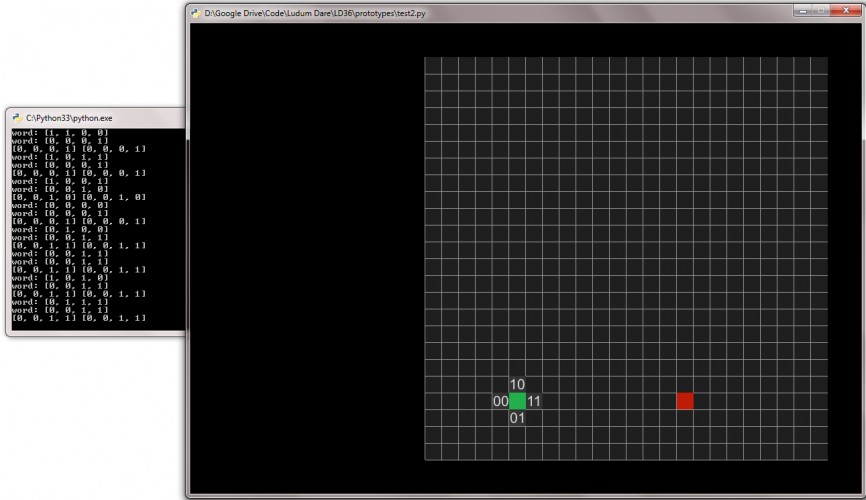Click console line '[0, 0, 1, 0] [0, 0, 1, 0]'
The height and width of the screenshot is (500, 866).
click(x=79, y=197)
